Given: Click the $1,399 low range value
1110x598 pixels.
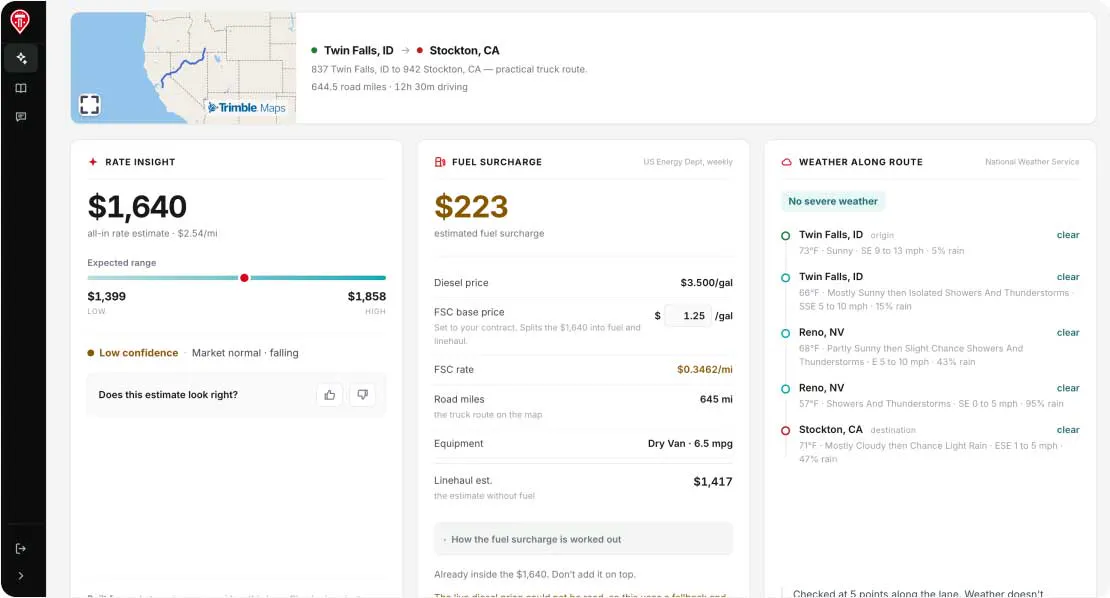Looking at the screenshot, I should tap(106, 297).
